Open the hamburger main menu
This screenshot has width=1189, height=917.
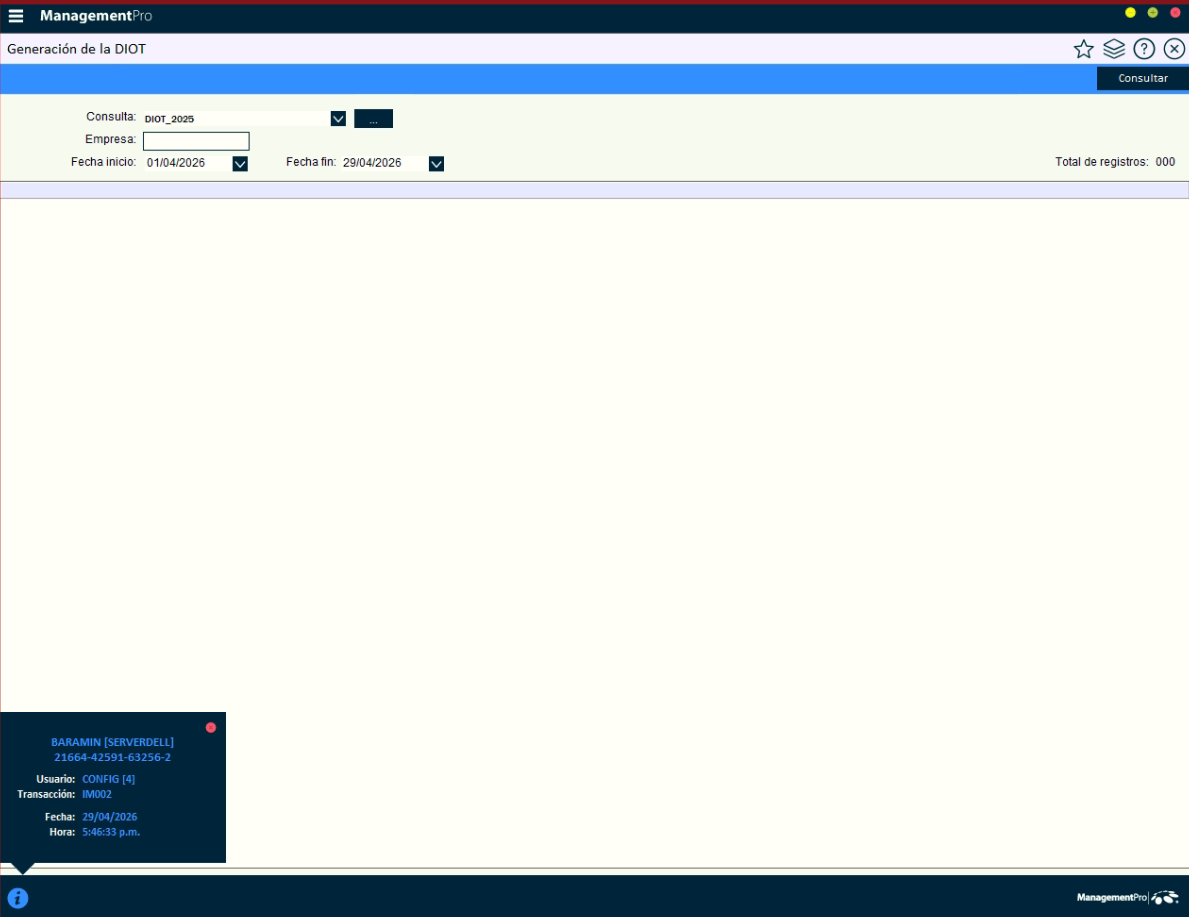[16, 16]
